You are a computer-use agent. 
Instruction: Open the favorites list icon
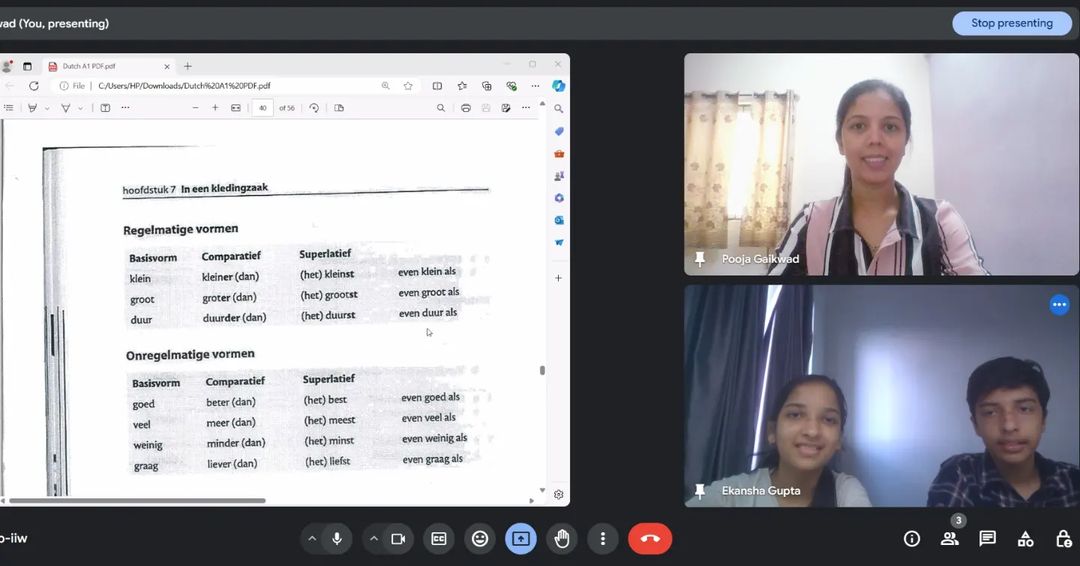pos(462,86)
